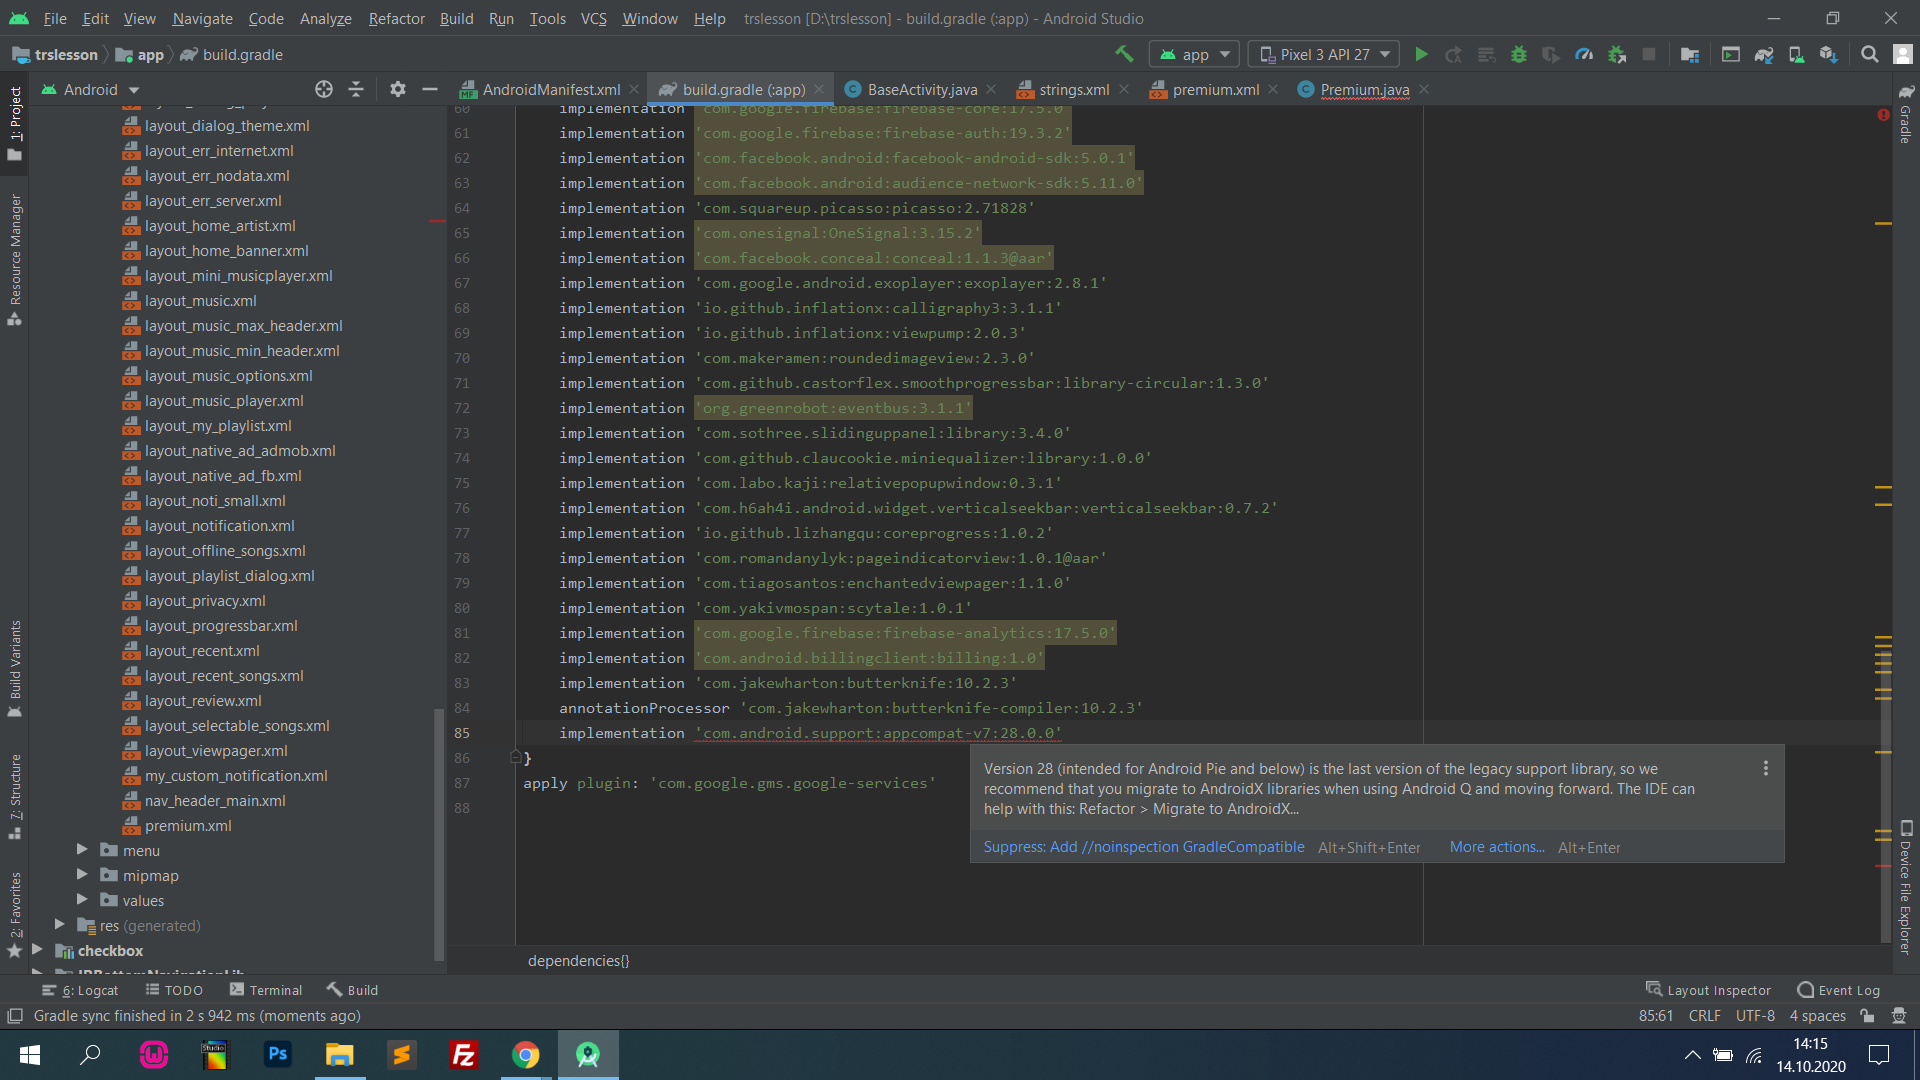This screenshot has width=1920, height=1080.
Task: Open the Android project view dropdown
Action: pos(90,89)
